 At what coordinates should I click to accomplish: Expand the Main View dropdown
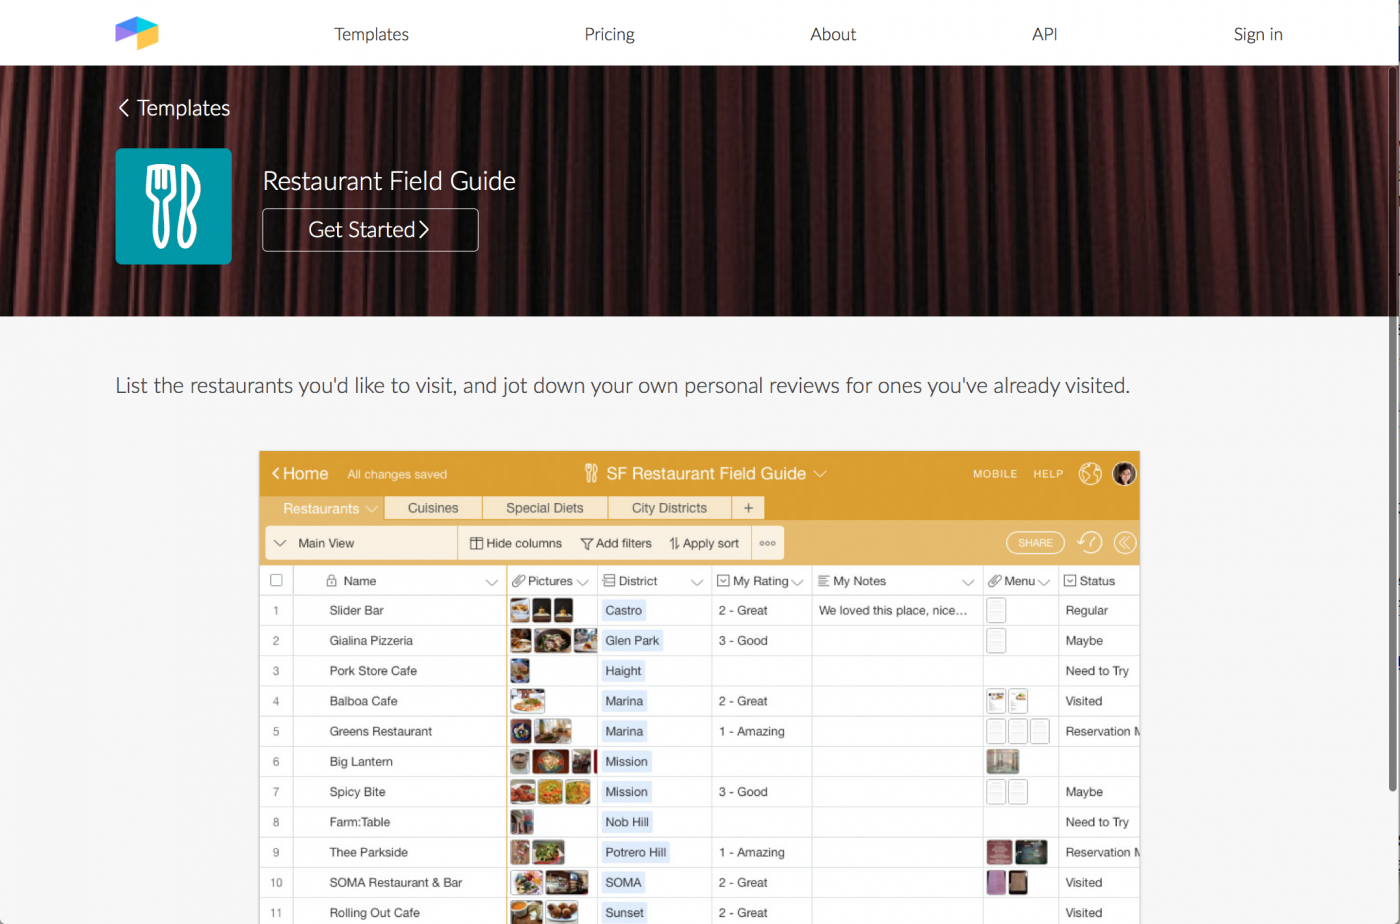(x=281, y=543)
